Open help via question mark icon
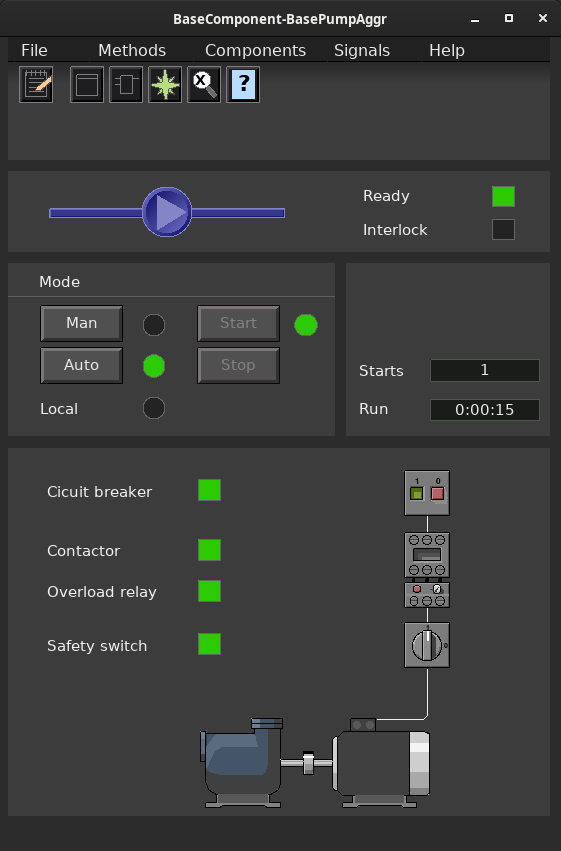The width and height of the screenshot is (561, 851). pyautogui.click(x=243, y=85)
